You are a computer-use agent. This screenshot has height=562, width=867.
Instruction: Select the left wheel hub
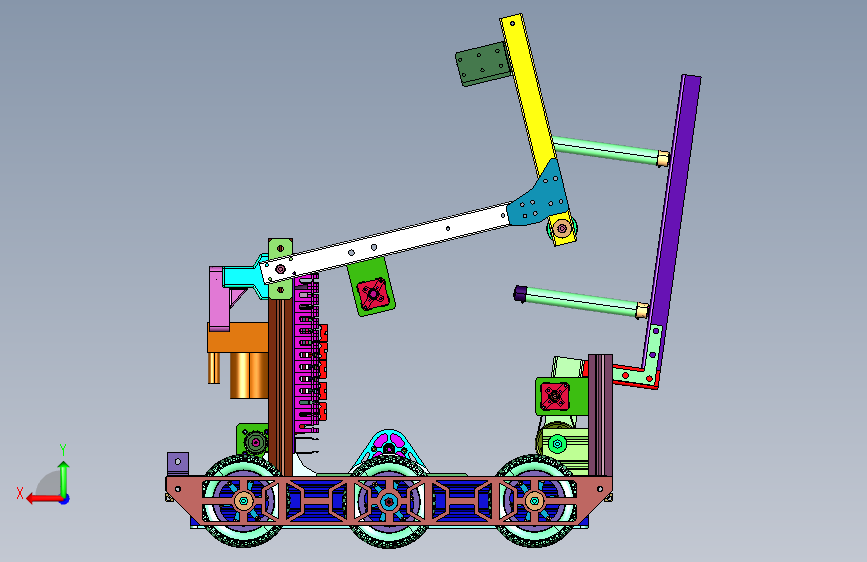click(243, 502)
